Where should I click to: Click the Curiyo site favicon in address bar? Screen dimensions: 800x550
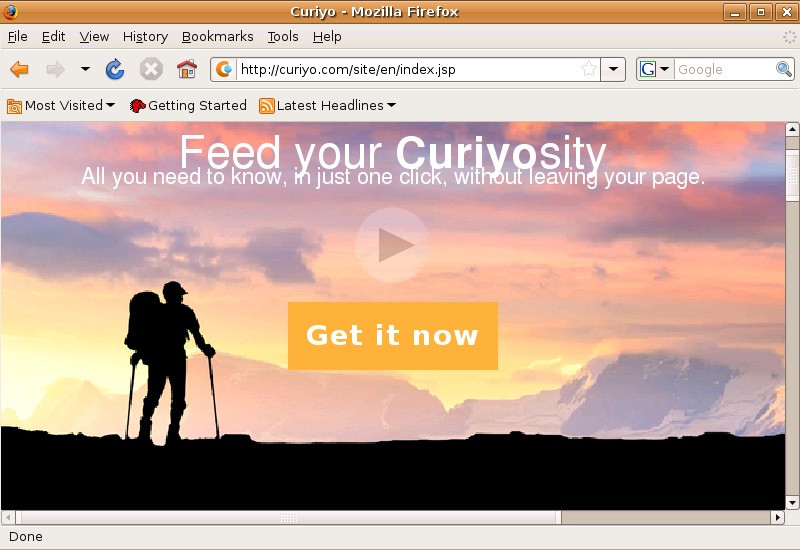224,69
